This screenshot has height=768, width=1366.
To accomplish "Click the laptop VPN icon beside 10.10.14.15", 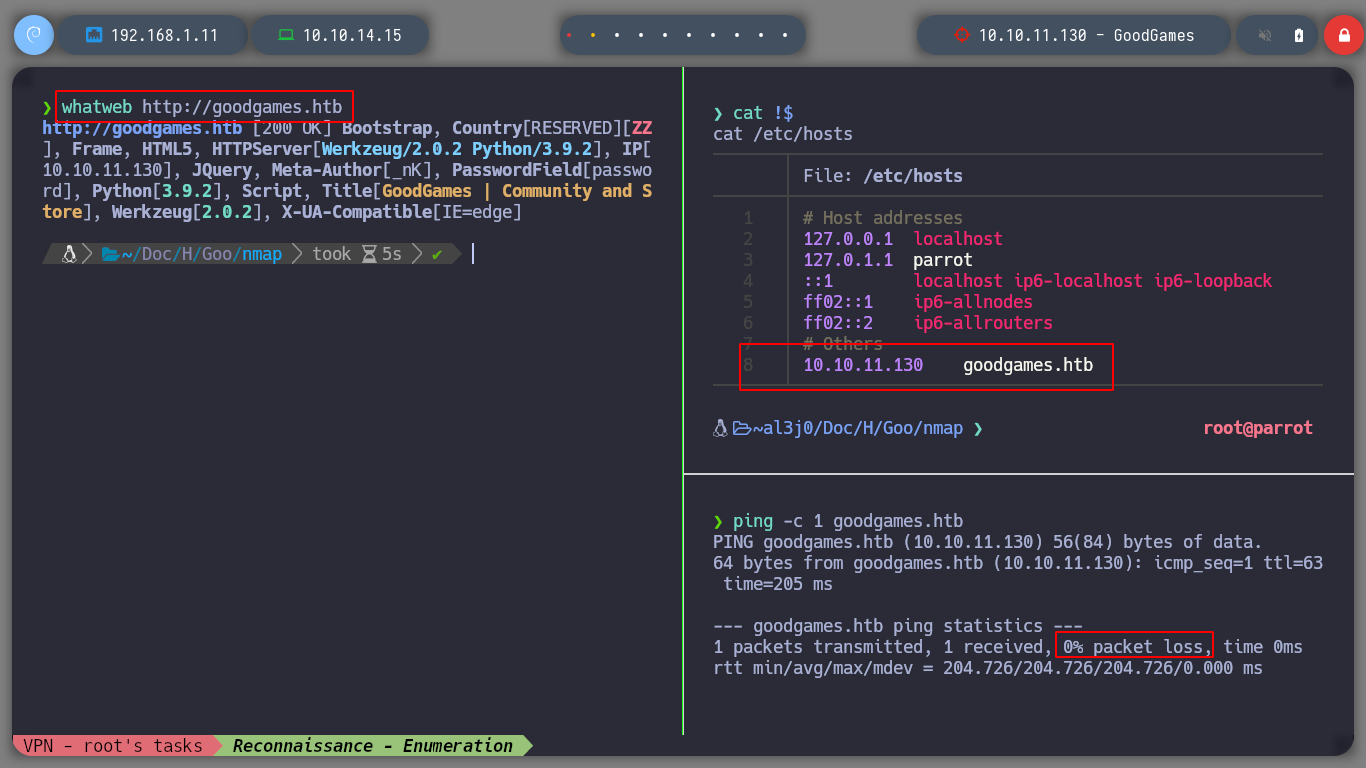I will 286,35.
